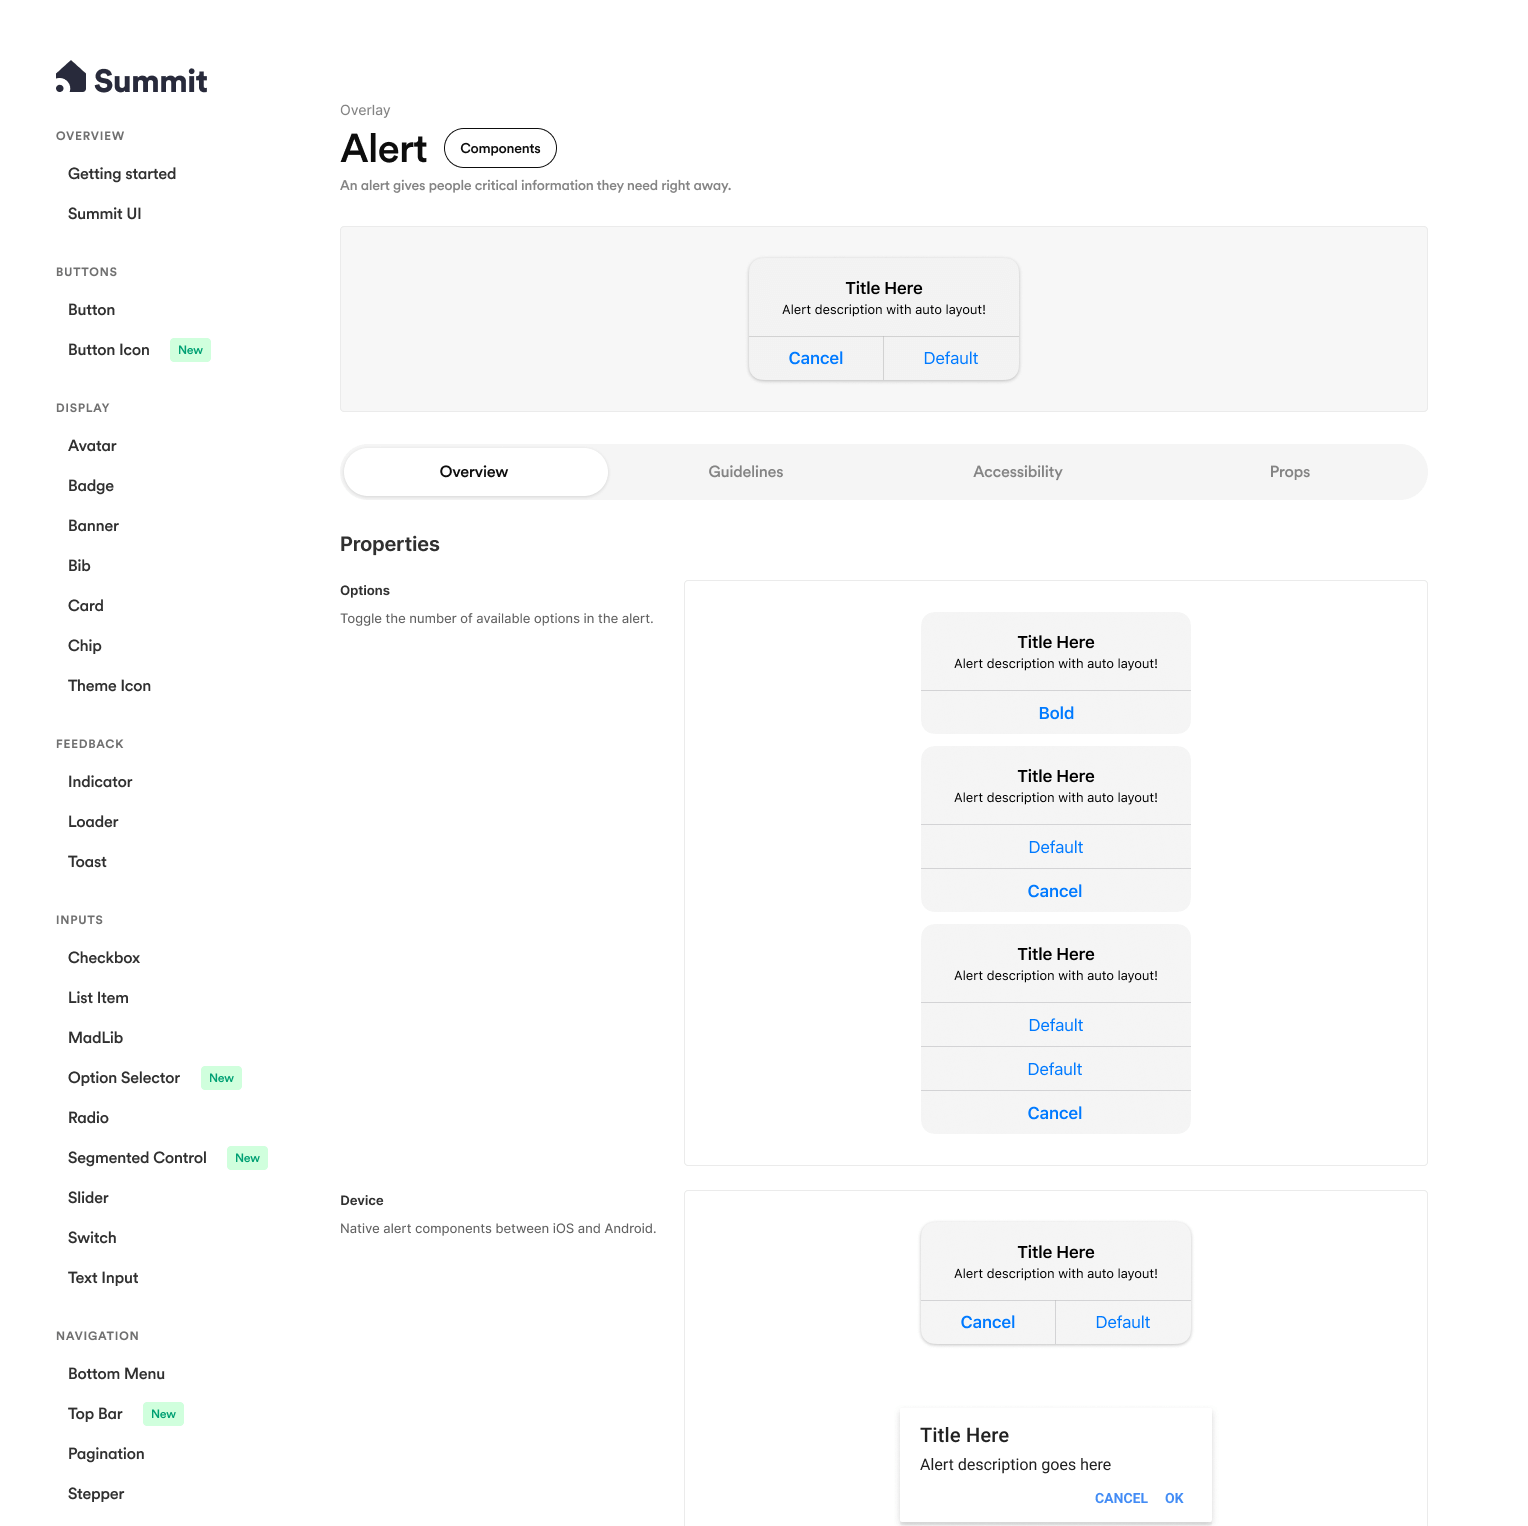This screenshot has width=1528, height=1526.
Task: Open the Checkbox component page
Action: pyautogui.click(x=104, y=958)
